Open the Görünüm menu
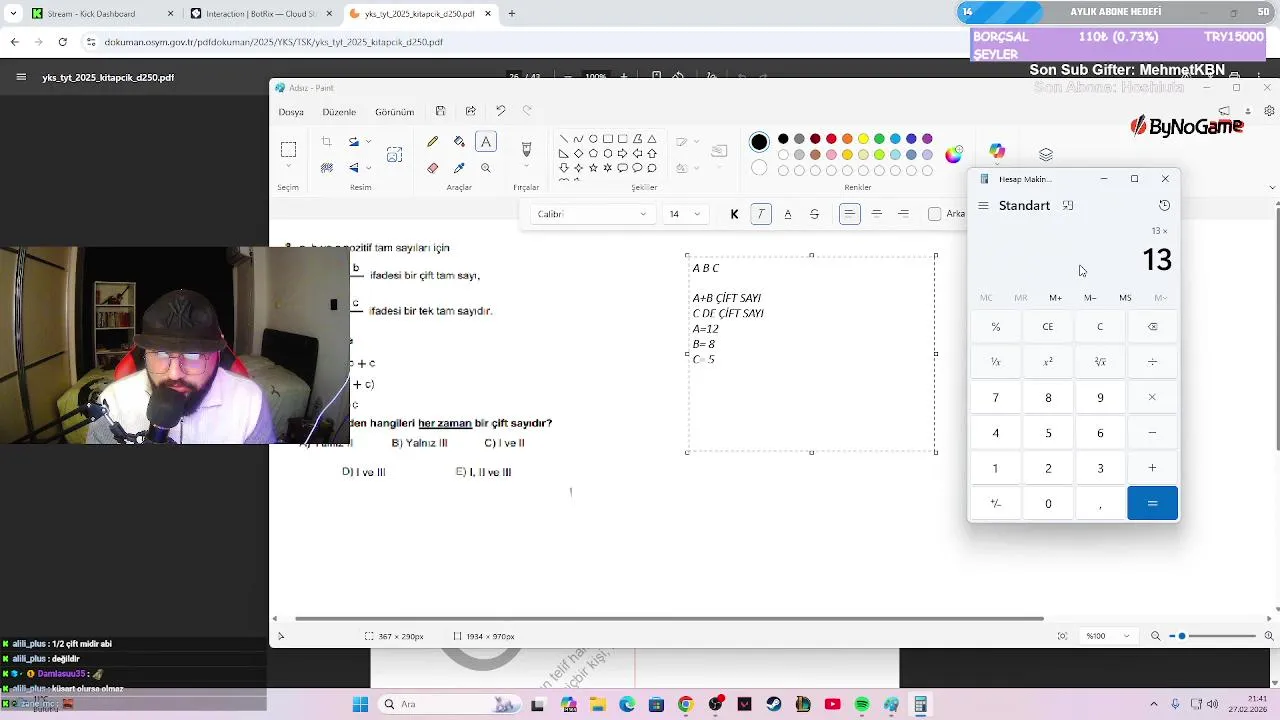The image size is (1280, 720). [394, 112]
